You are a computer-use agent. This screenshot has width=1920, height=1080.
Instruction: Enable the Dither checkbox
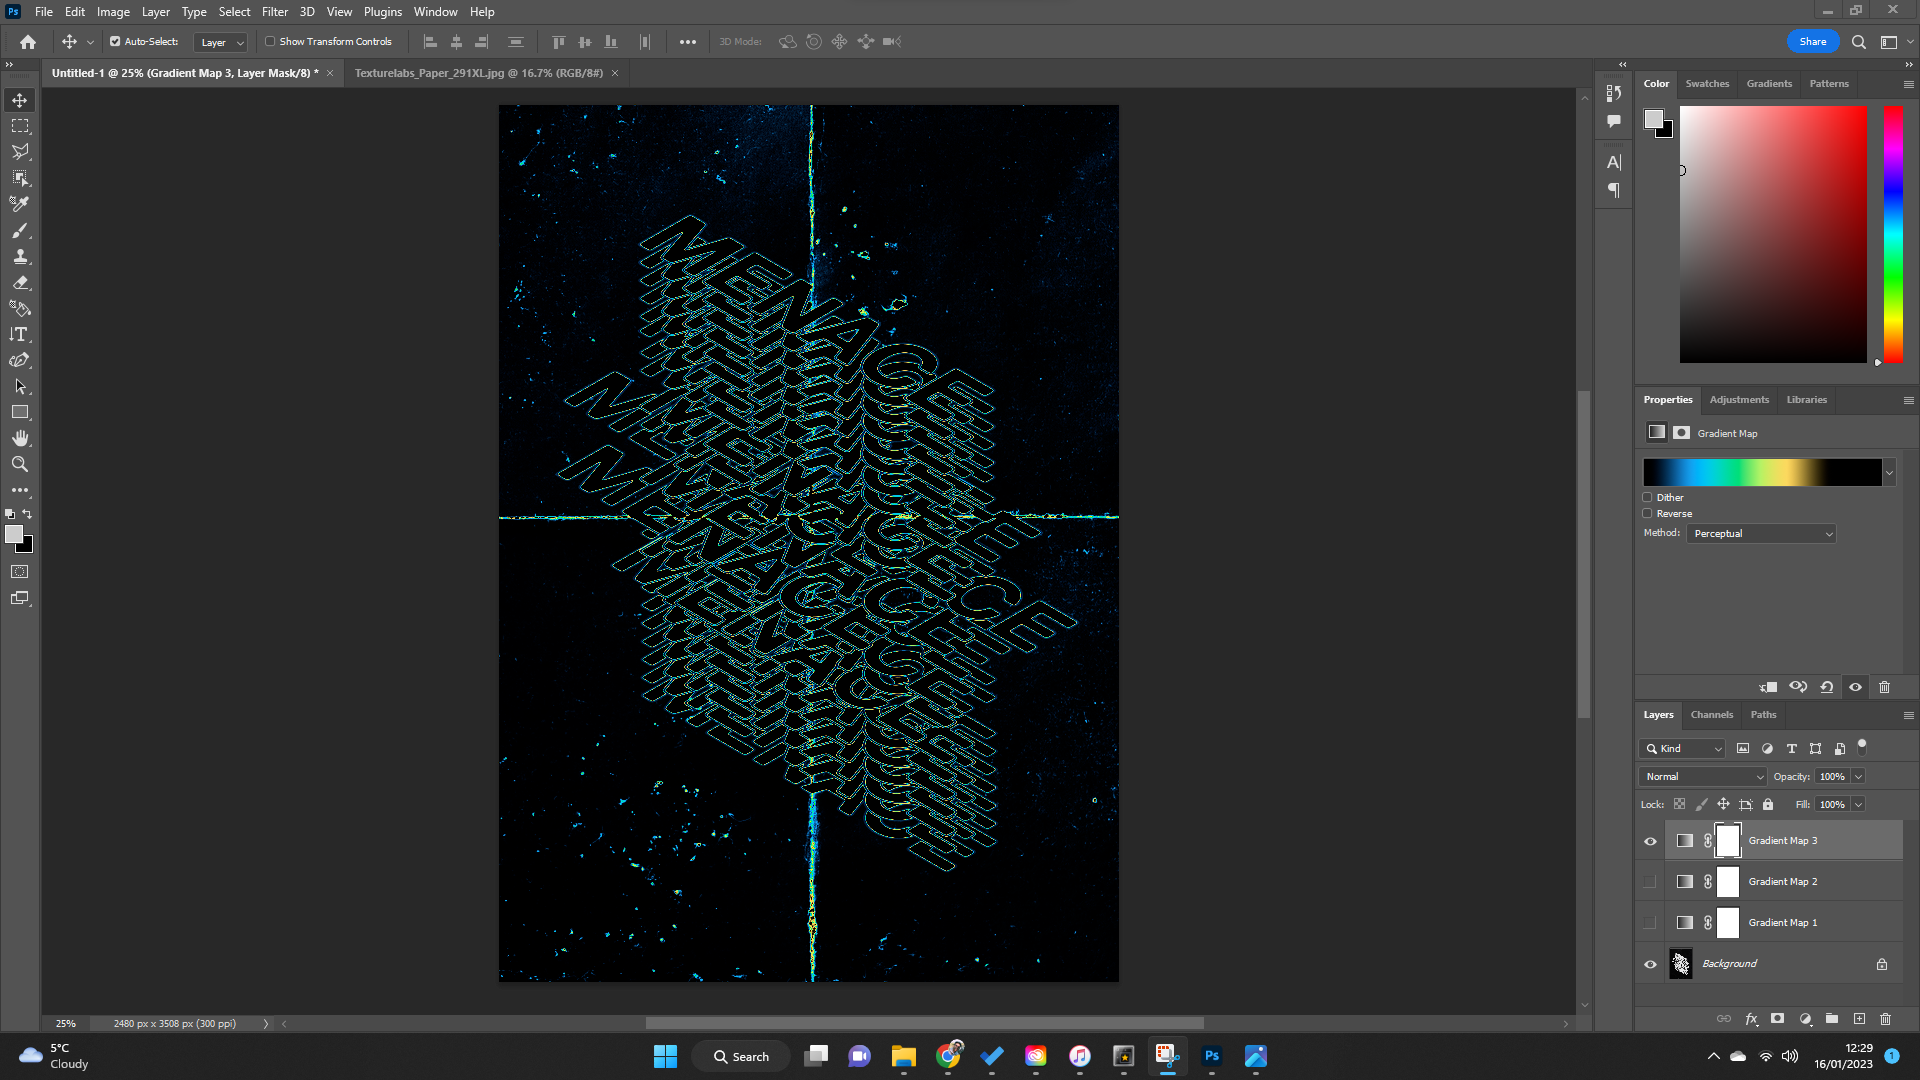click(1647, 496)
